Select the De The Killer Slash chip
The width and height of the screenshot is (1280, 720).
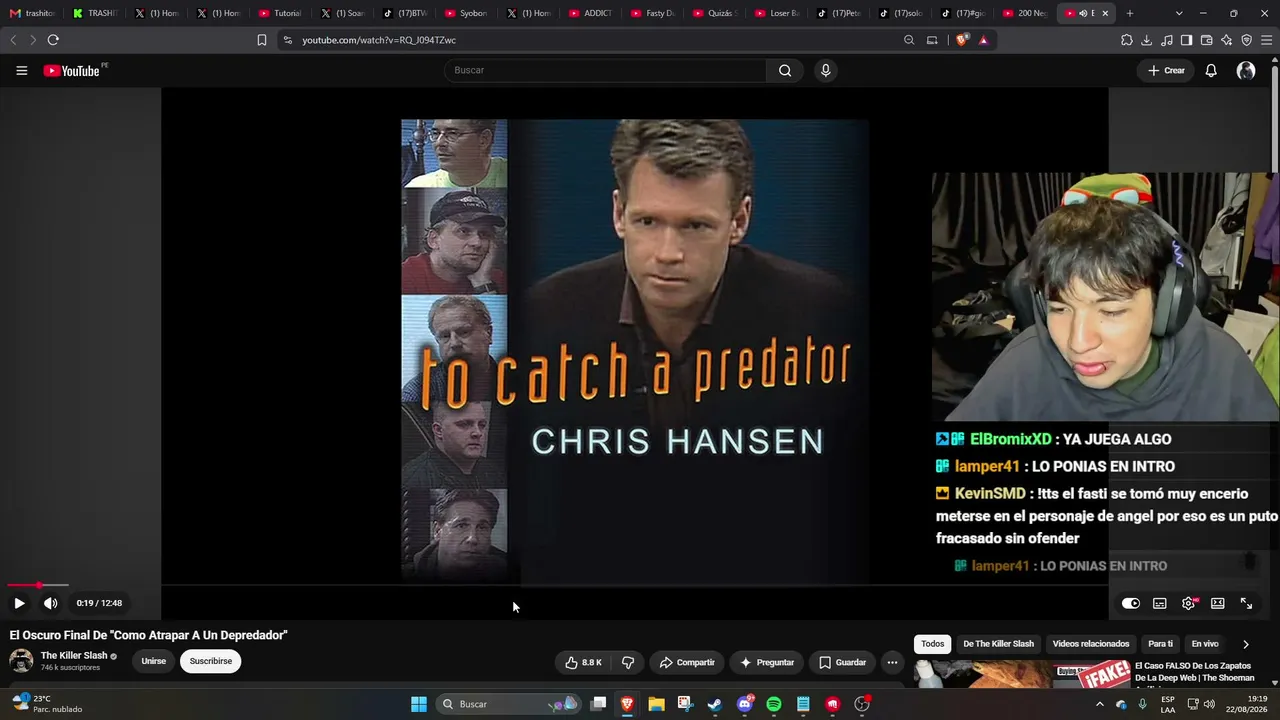click(998, 644)
